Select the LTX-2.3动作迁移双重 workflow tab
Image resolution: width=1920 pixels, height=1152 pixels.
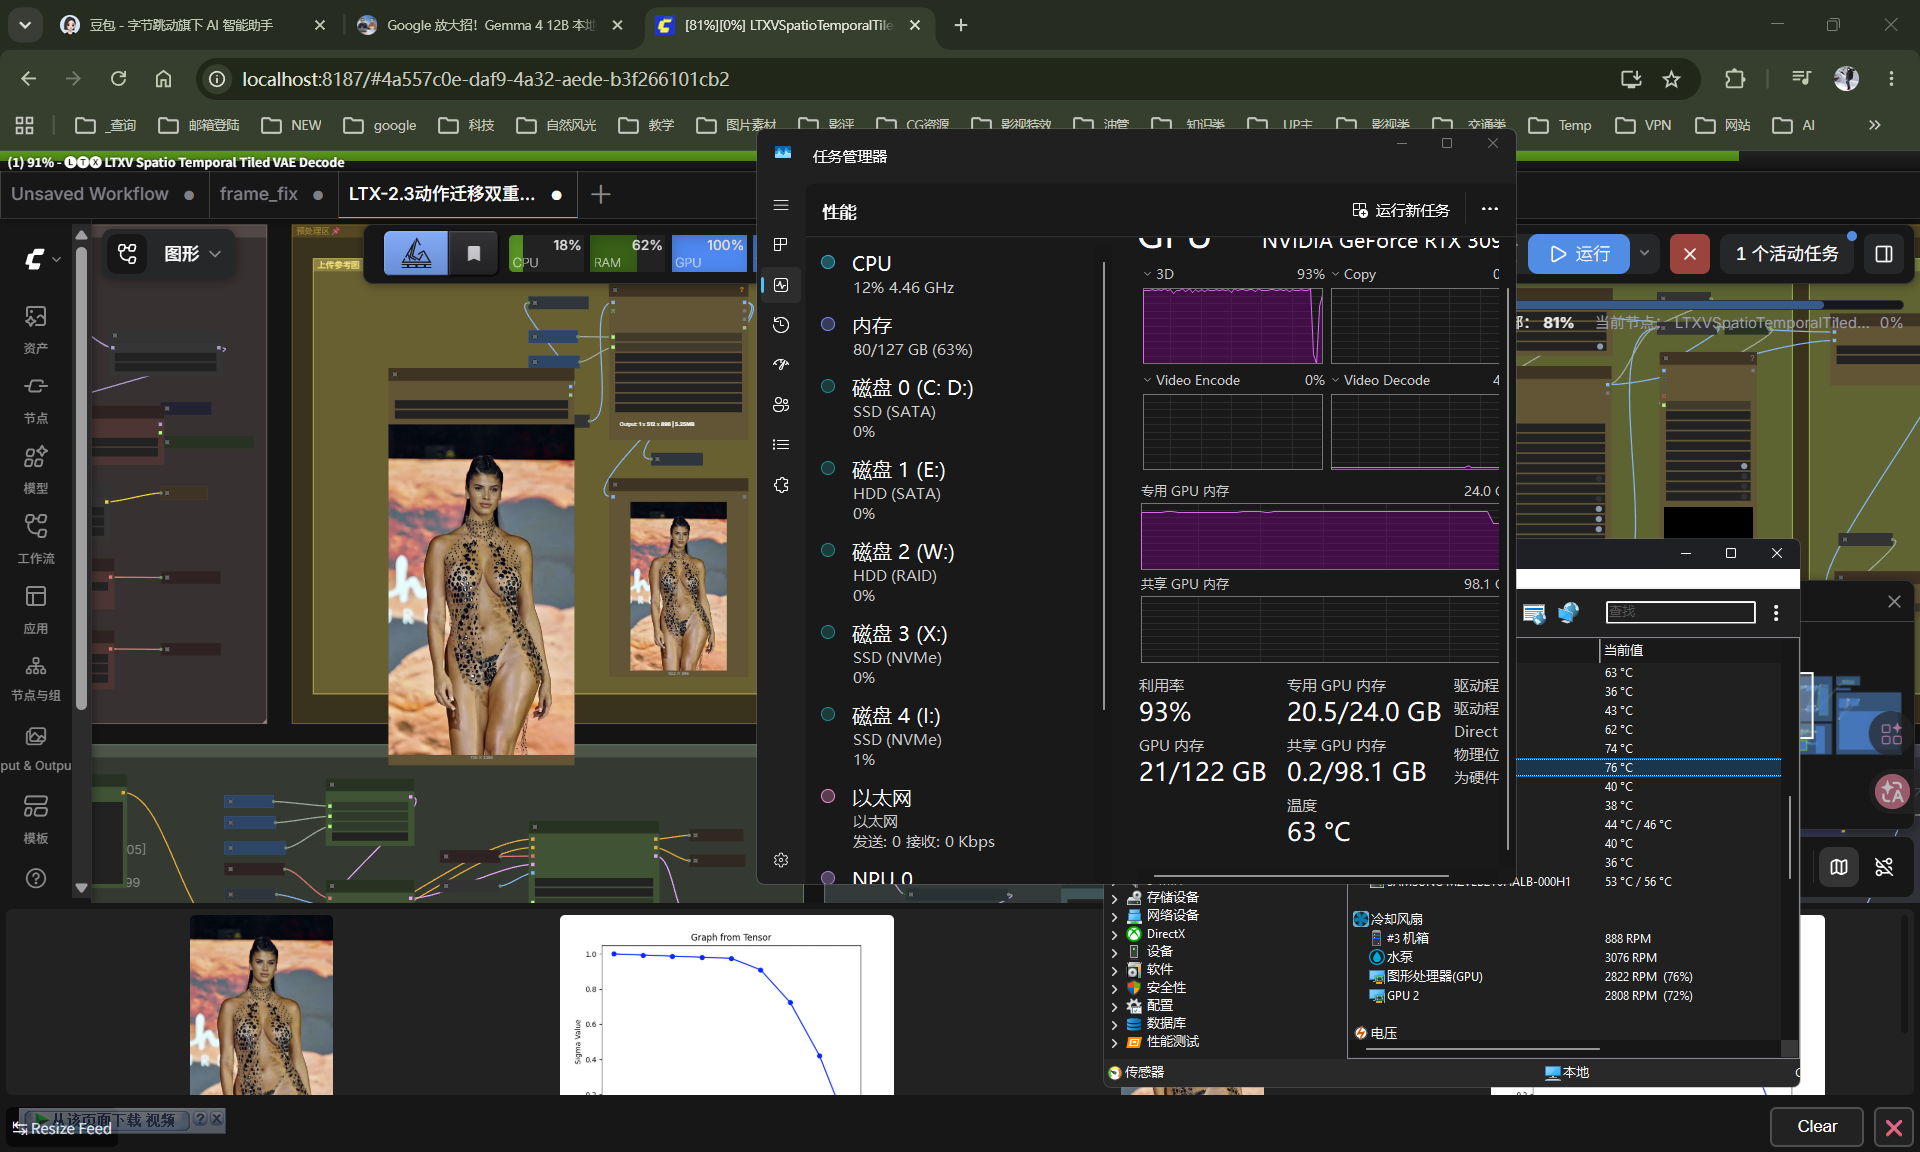click(456, 194)
